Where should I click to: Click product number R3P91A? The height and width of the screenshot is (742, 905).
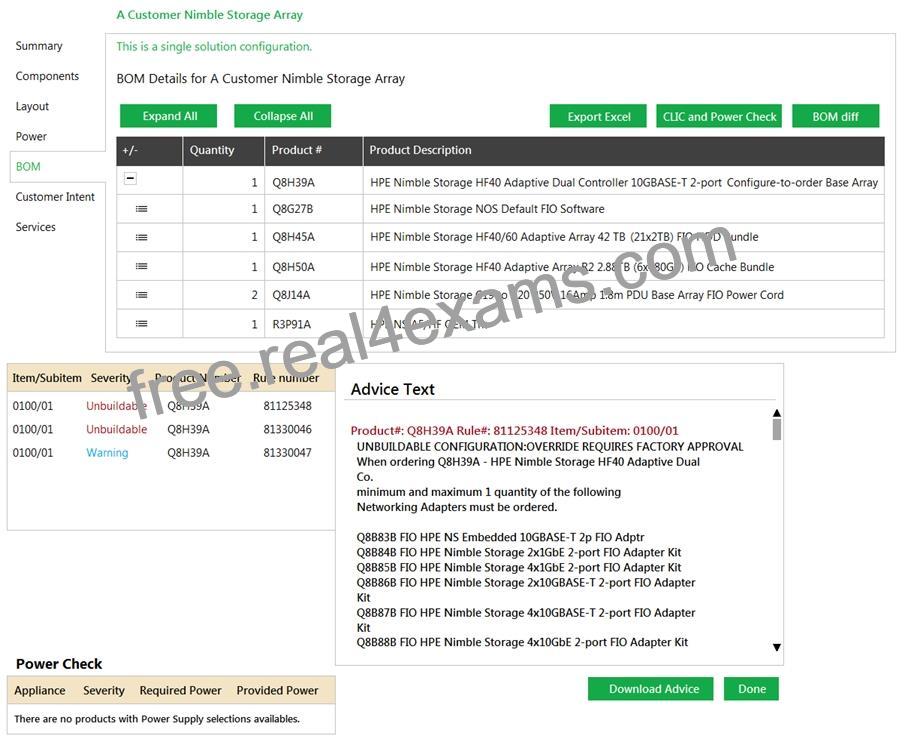(291, 324)
